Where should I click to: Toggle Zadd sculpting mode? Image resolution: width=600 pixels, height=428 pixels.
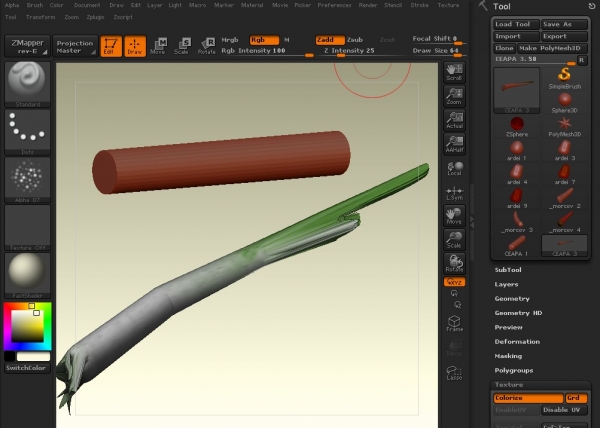pyautogui.click(x=330, y=40)
